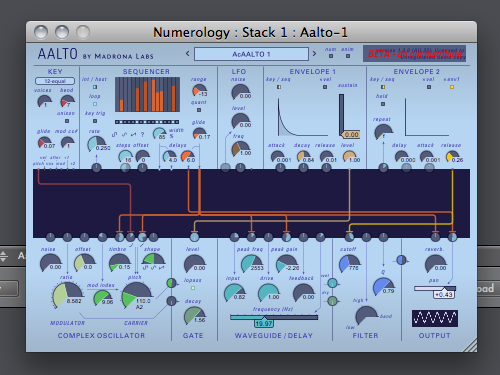Image resolution: width=500 pixels, height=375 pixels.
Task: Enable the Envelope 2 hold checkbox
Action: tap(383, 104)
